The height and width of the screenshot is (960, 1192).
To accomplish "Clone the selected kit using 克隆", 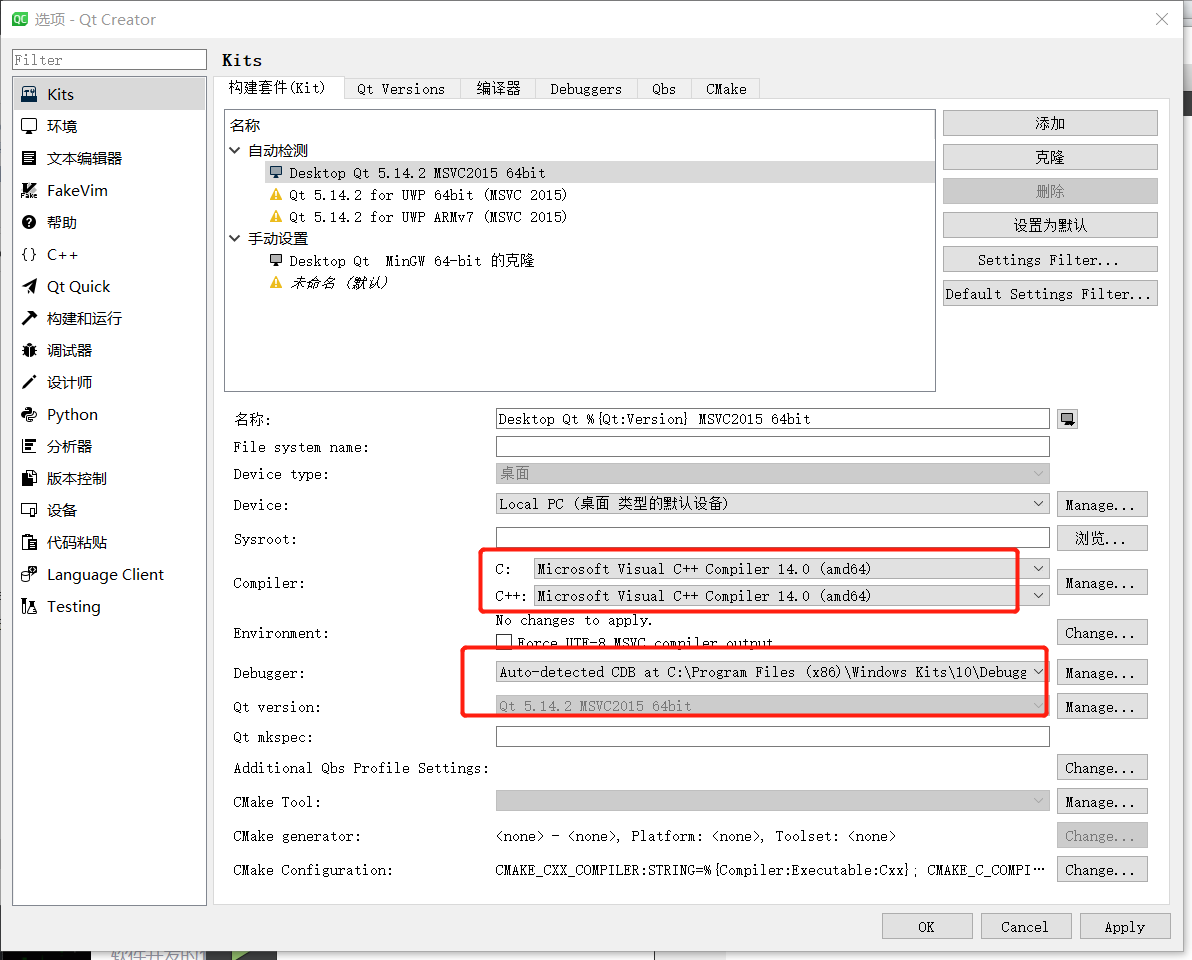I will [x=1049, y=156].
